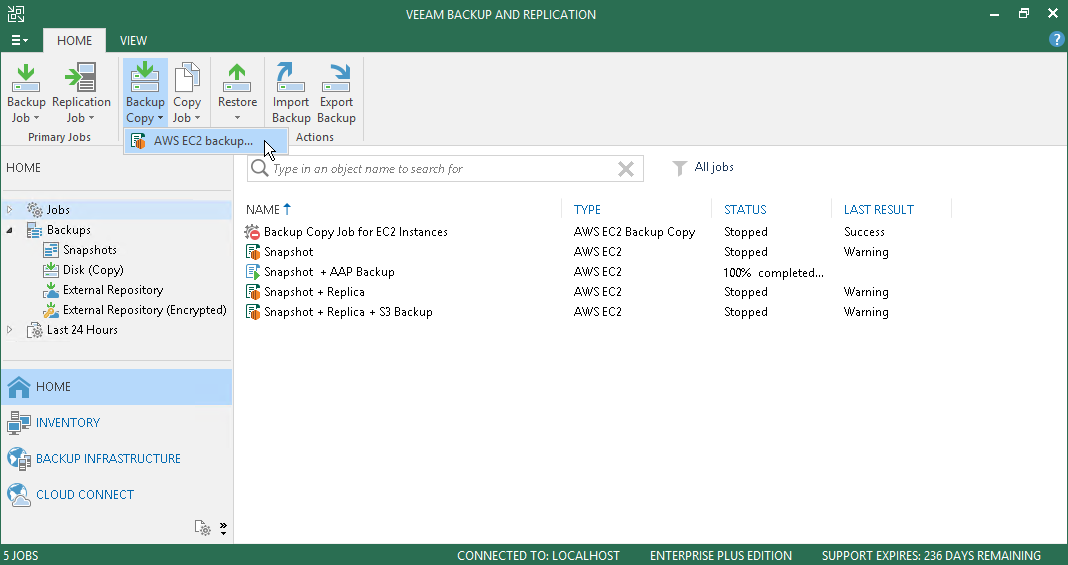Open the Copy Job dropdown arrow
1068x565 pixels.
pos(197,118)
